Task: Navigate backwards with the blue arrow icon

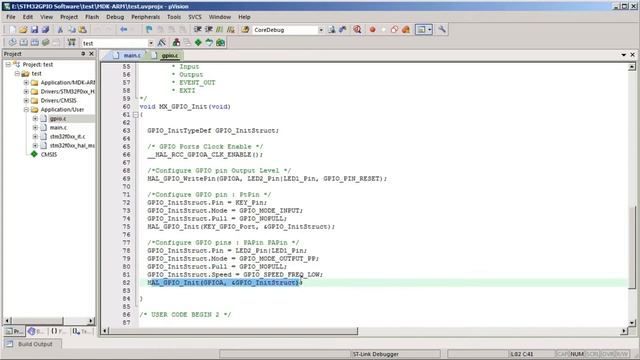Action: click(x=124, y=30)
